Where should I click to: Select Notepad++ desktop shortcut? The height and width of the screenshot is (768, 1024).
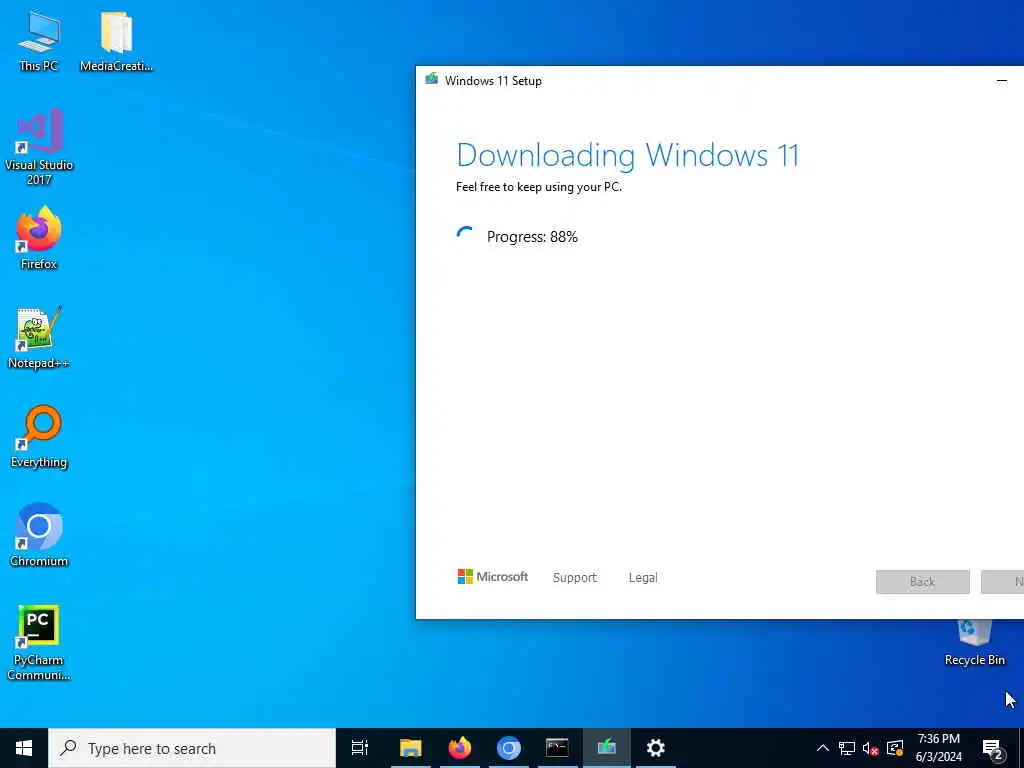pyautogui.click(x=39, y=338)
